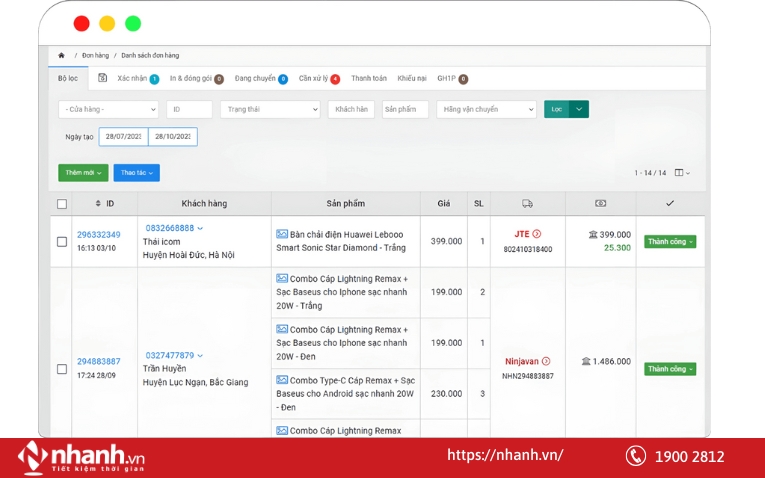The image size is (765, 478).
Task: Click the home icon in the breadcrumb
Action: click(x=62, y=55)
